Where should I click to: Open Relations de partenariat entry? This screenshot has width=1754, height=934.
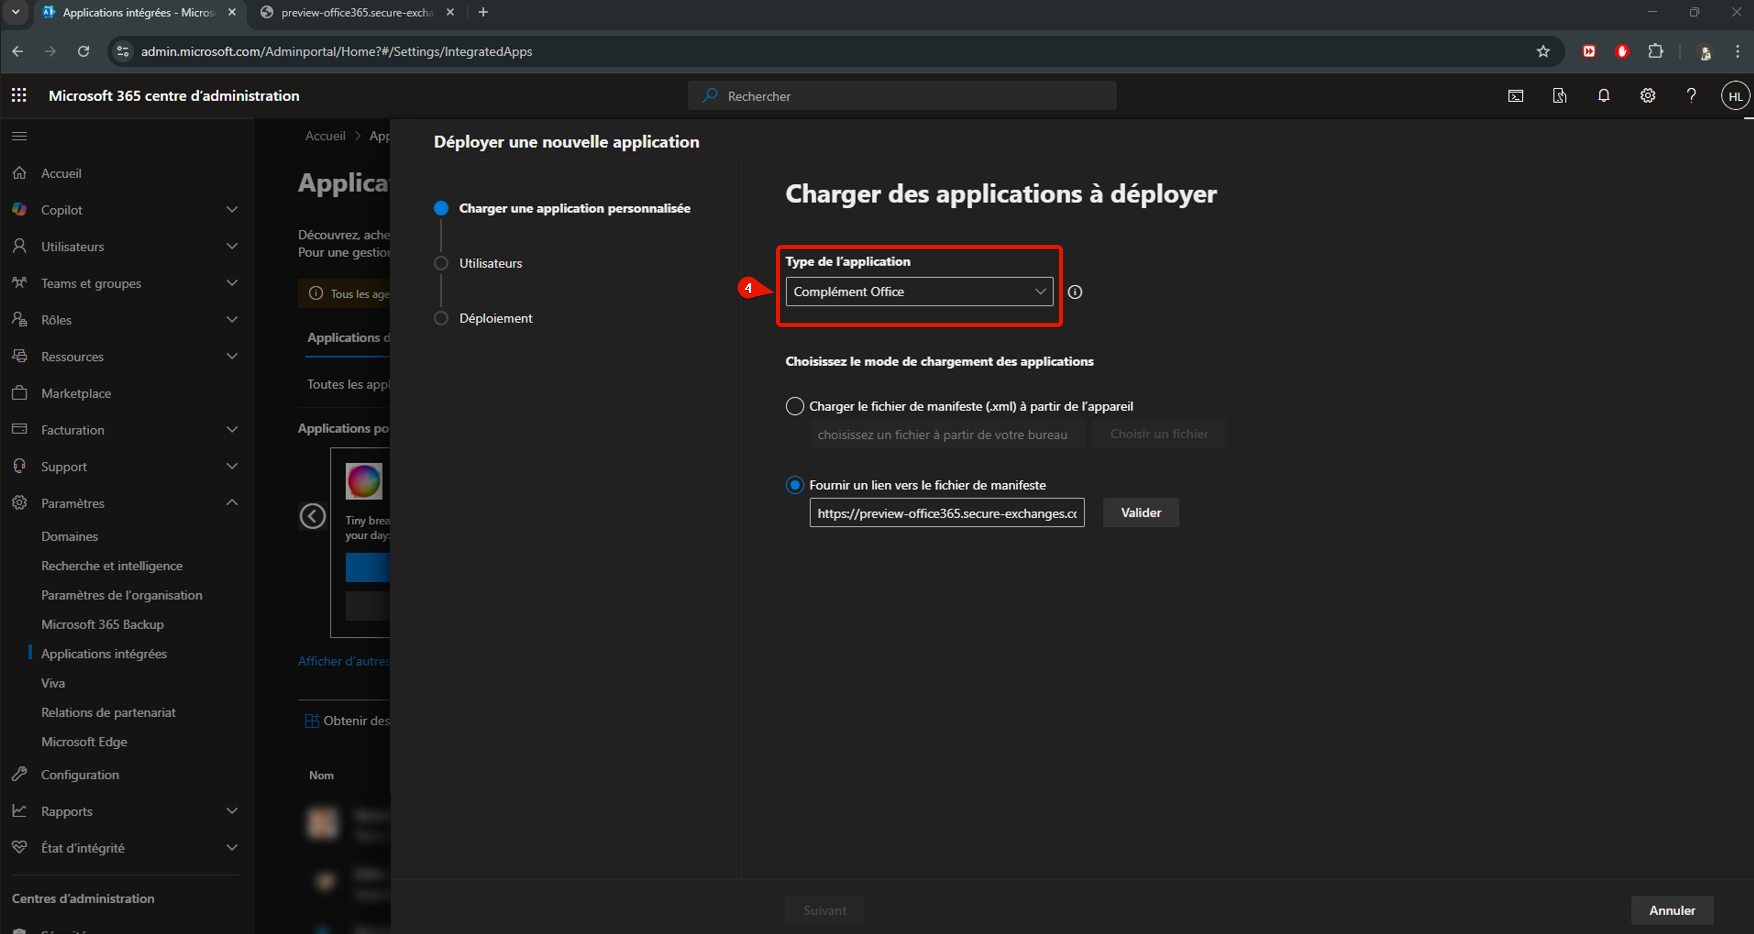109,713
